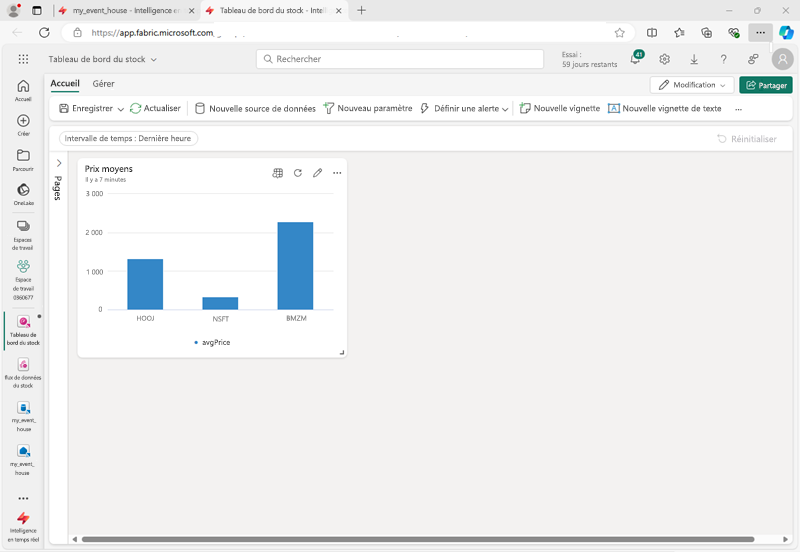Go to Accueil in left sidebar

(x=23, y=91)
